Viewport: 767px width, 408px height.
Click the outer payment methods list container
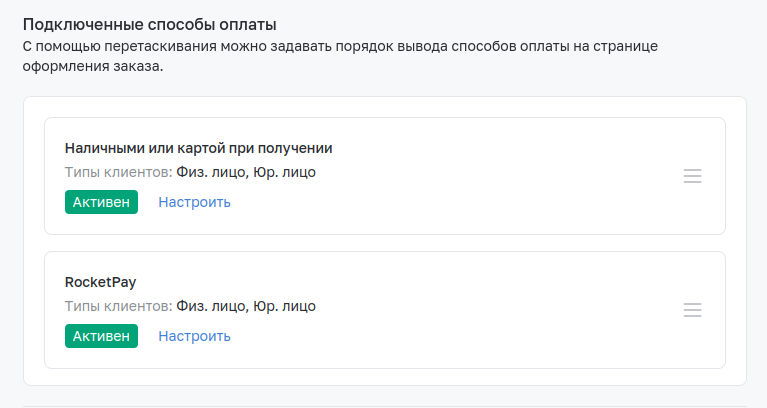pos(385,241)
